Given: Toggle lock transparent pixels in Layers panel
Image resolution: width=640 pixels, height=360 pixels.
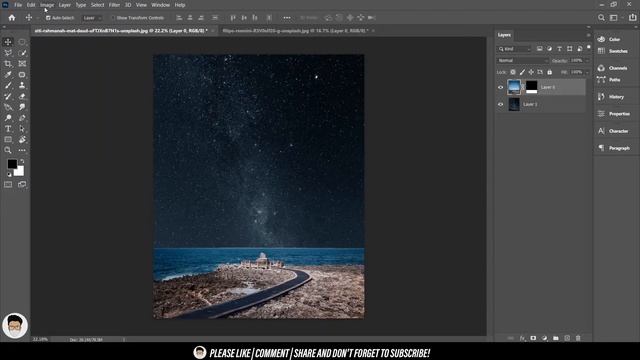Looking at the screenshot, I should click(513, 72).
